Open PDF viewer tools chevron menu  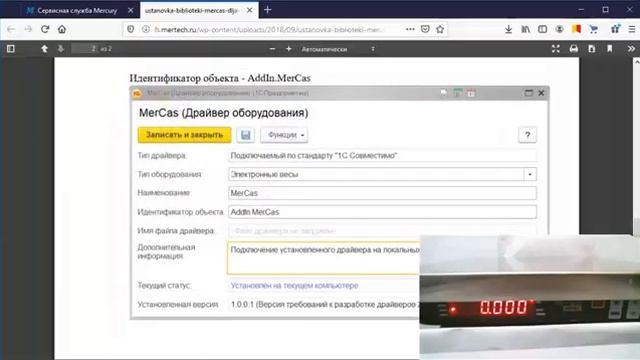(x=631, y=49)
